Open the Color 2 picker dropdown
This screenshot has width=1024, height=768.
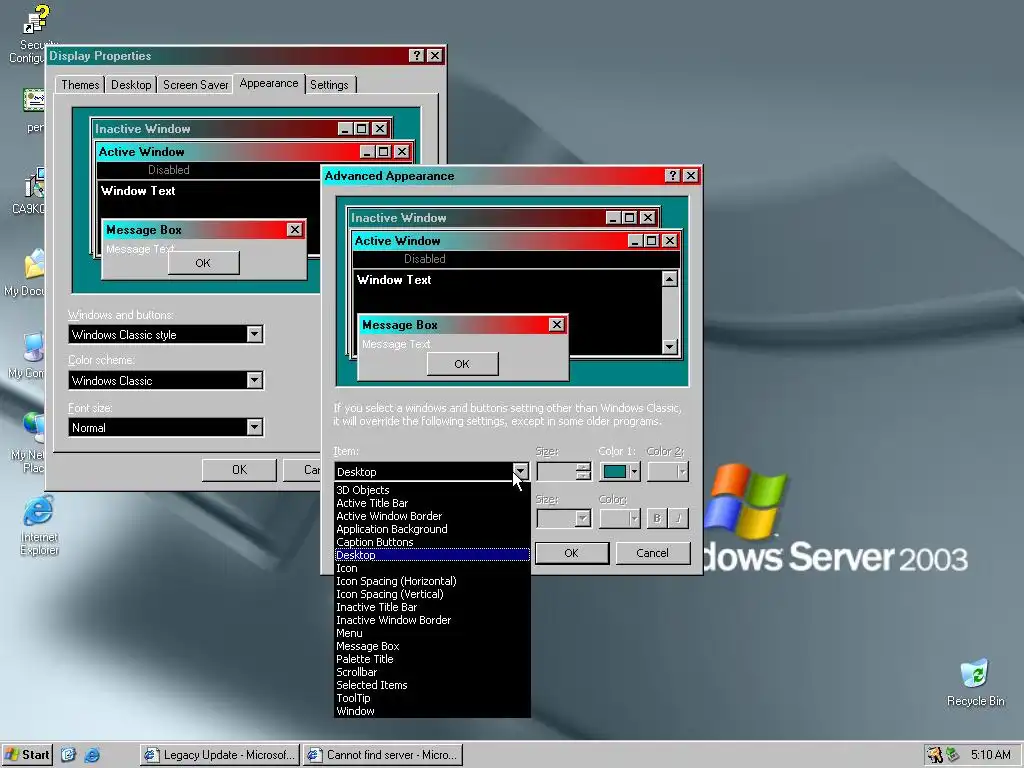pos(668,472)
